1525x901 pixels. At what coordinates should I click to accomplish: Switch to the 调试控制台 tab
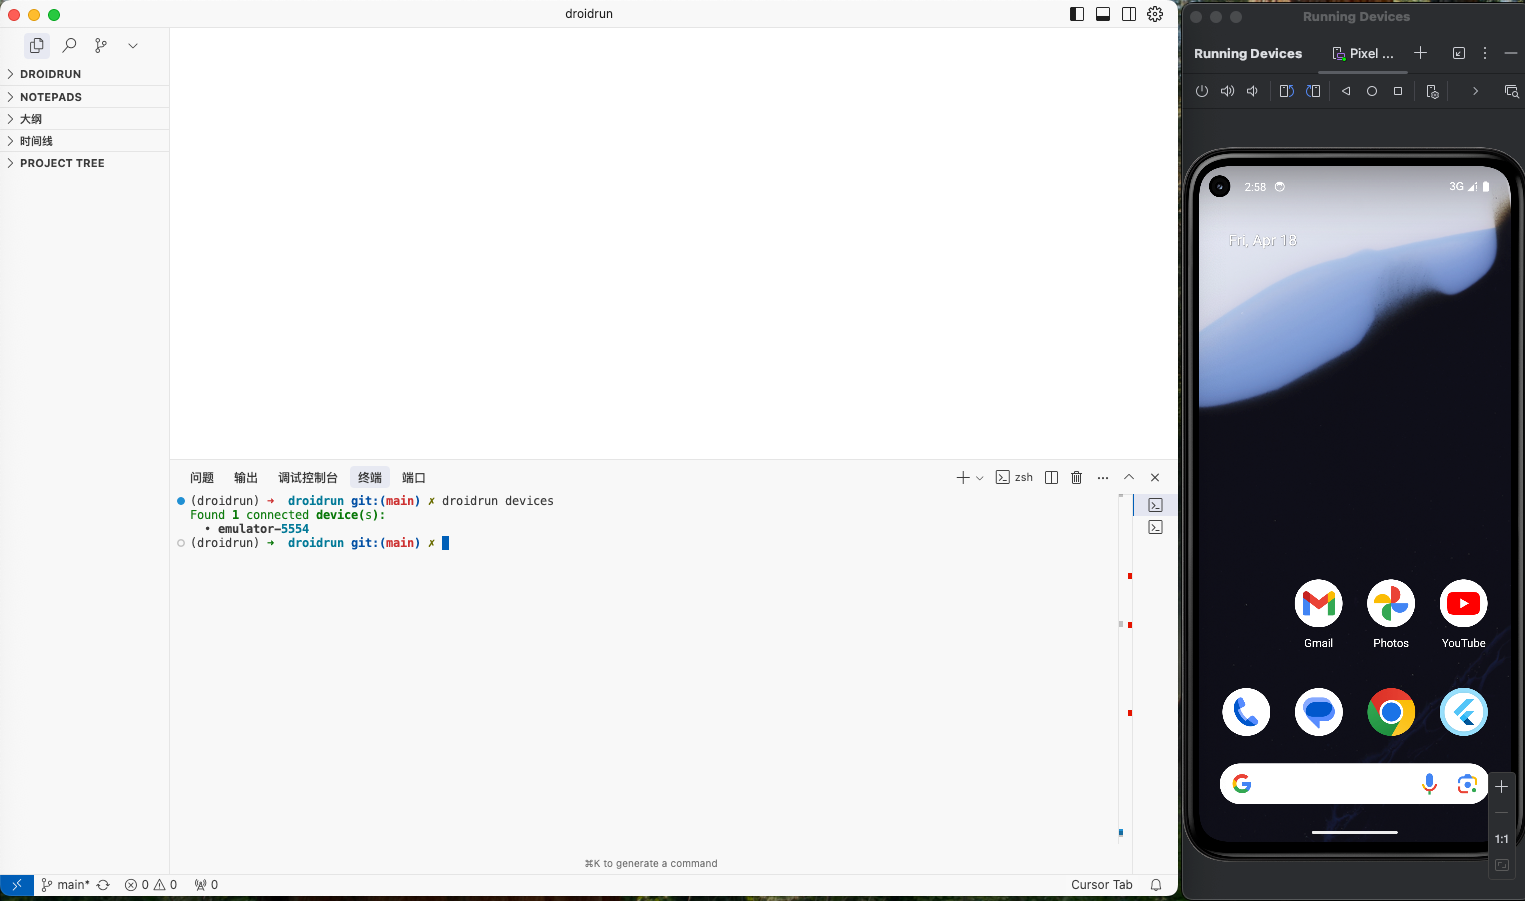tap(307, 478)
